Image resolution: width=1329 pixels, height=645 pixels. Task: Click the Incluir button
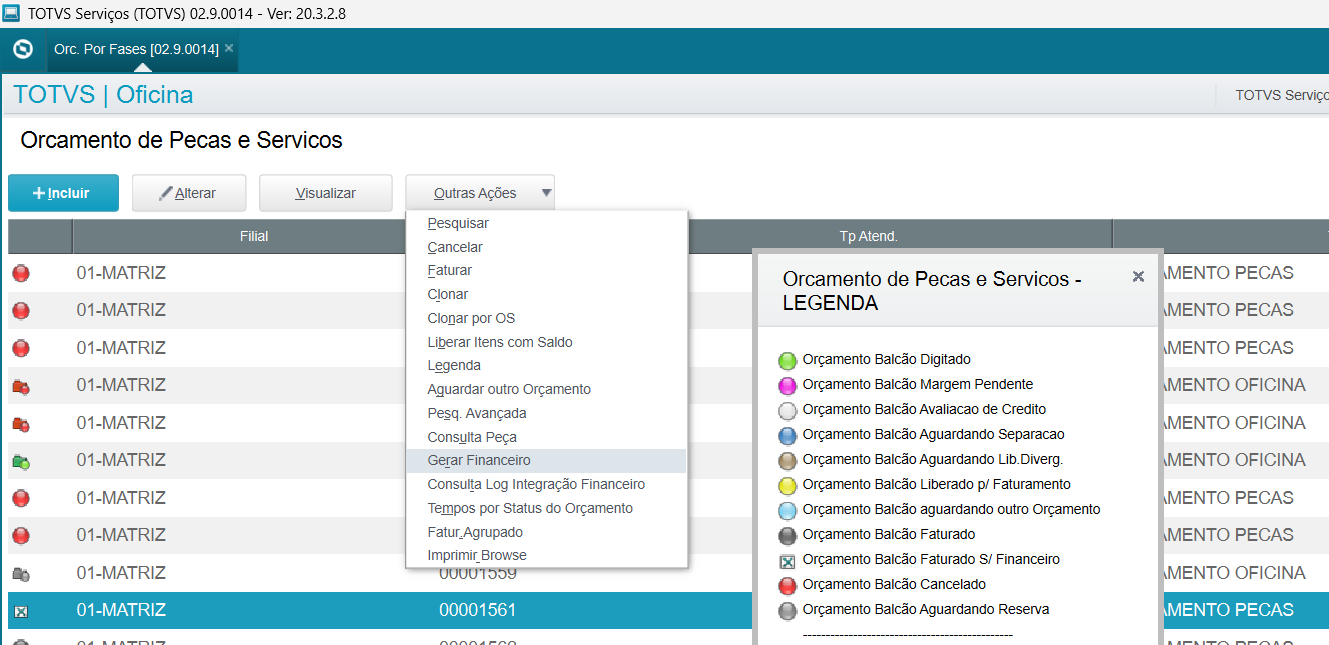coord(63,193)
